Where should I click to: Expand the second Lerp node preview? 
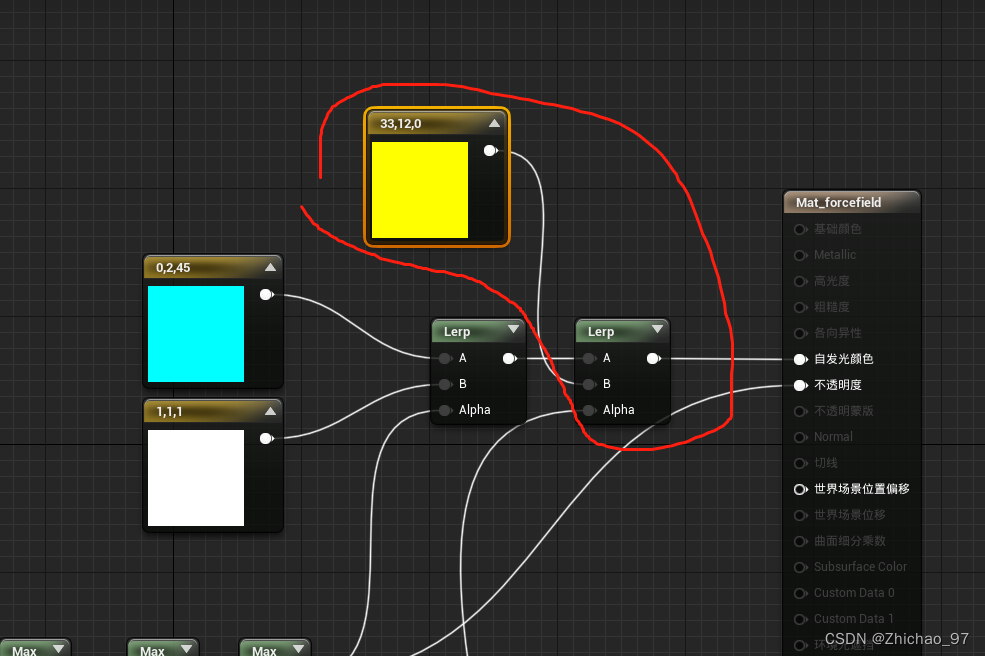pos(657,329)
